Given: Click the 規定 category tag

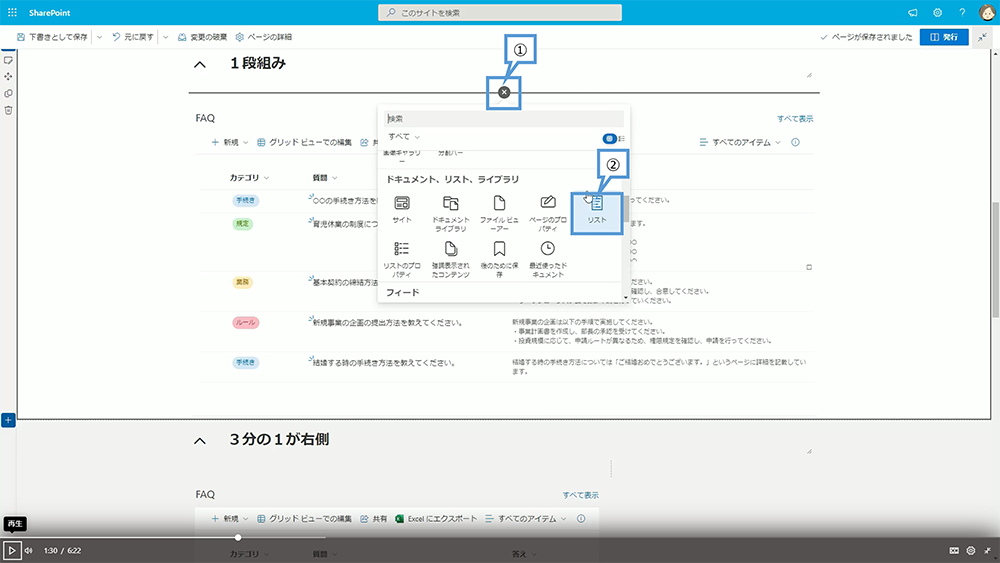Looking at the screenshot, I should [x=242, y=224].
